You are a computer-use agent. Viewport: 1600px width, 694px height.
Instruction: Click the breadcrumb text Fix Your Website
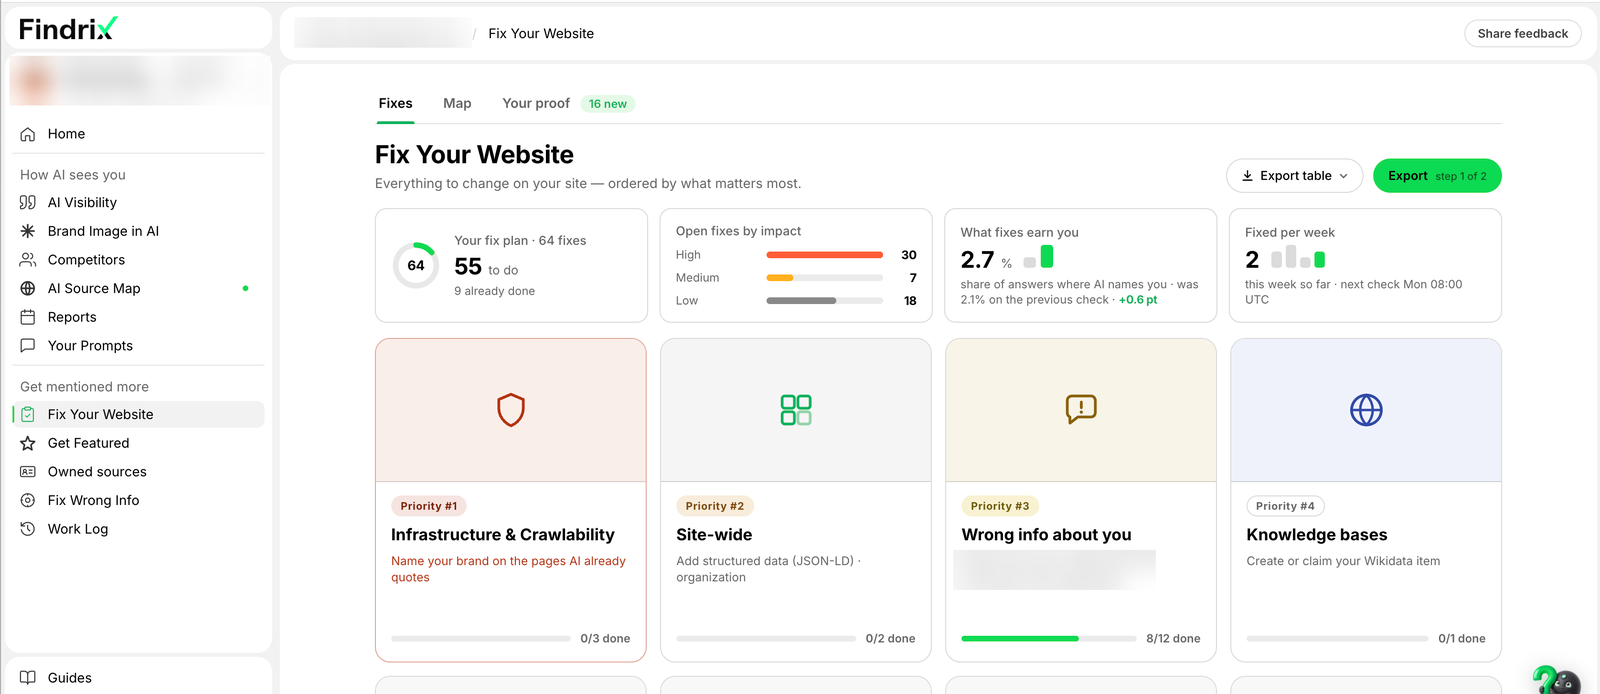coord(541,33)
